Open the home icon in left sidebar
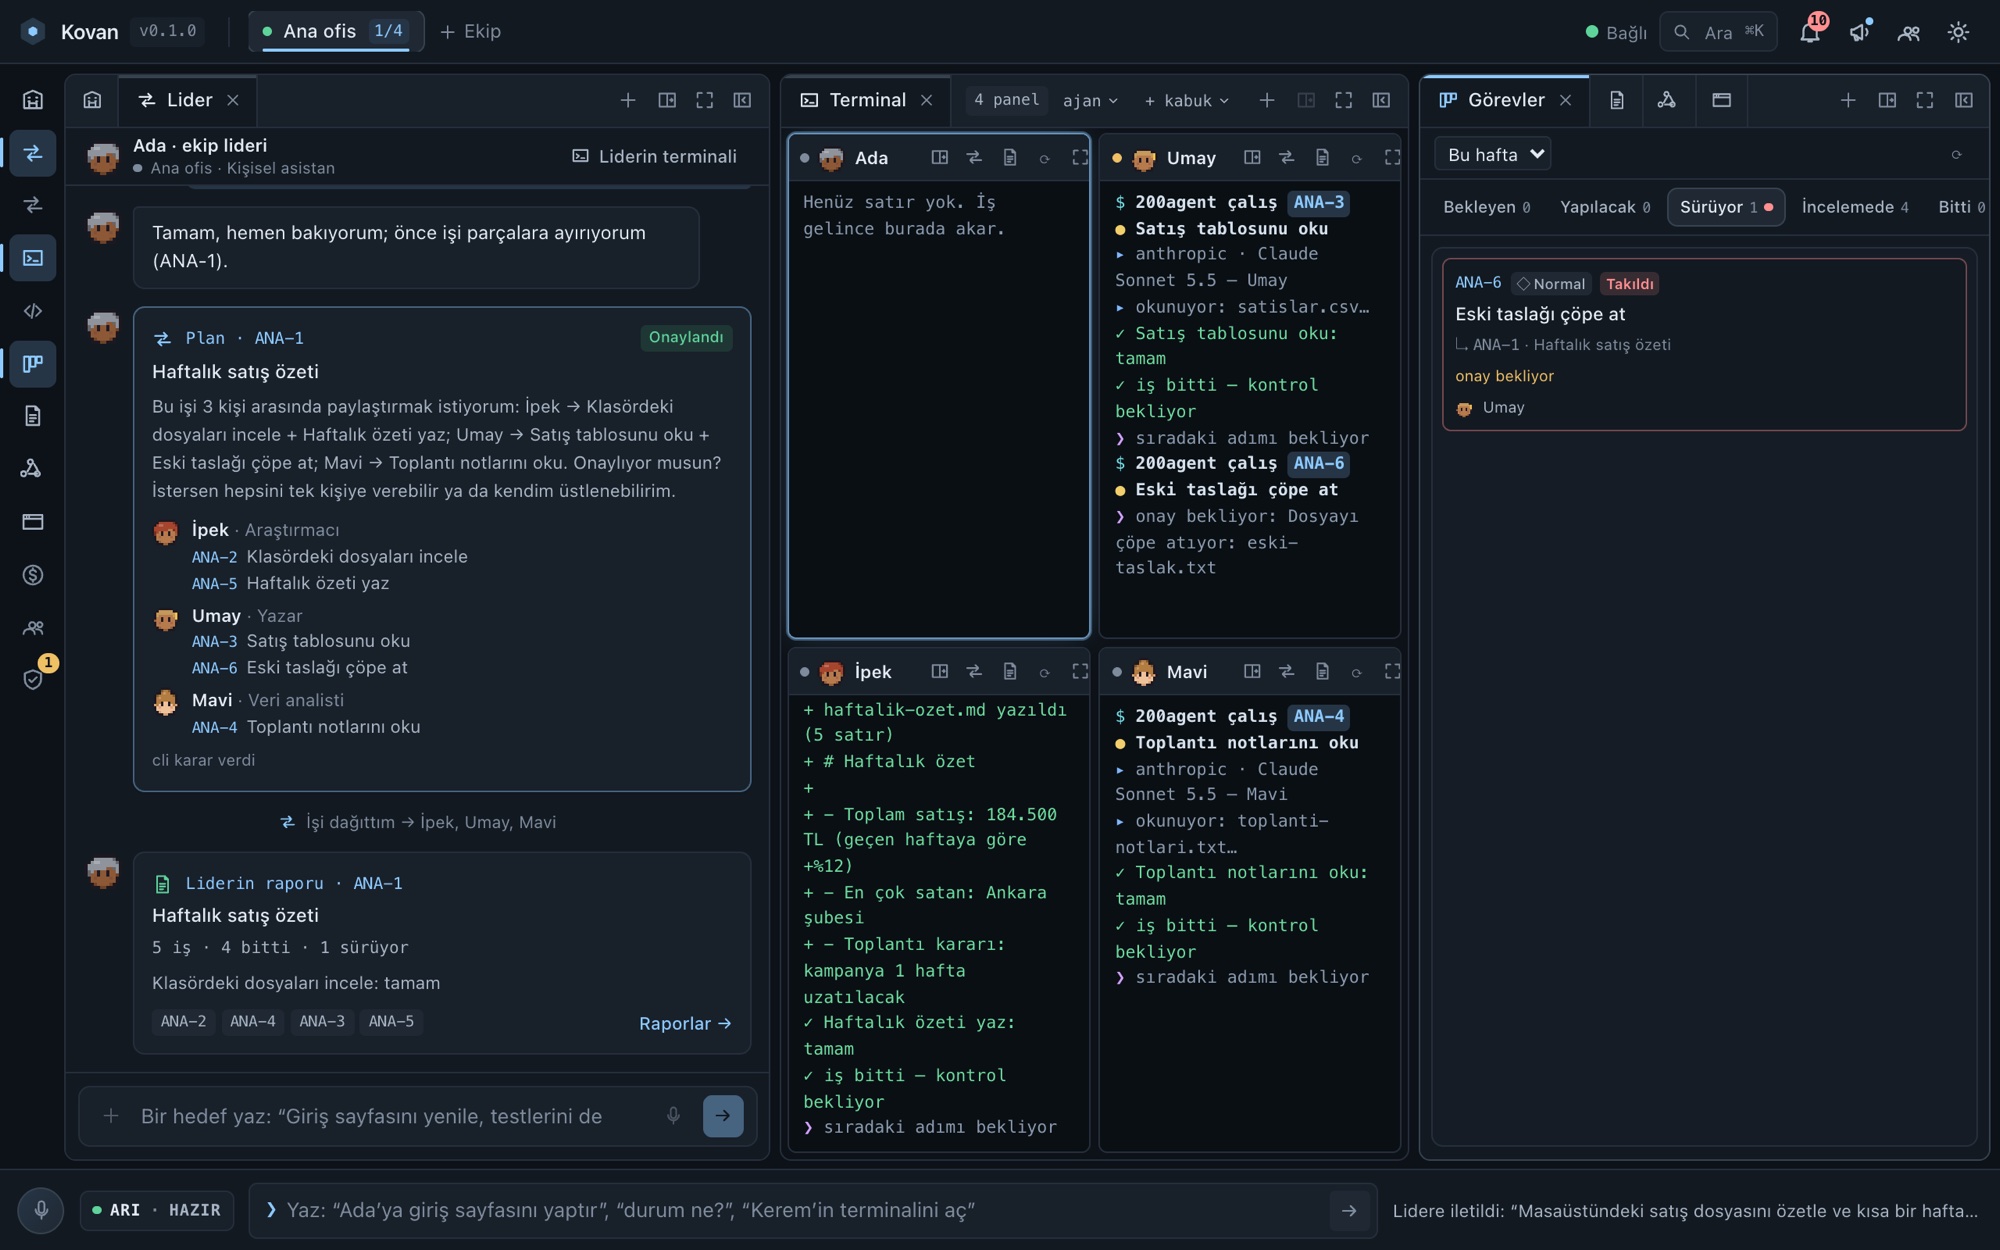 33,100
